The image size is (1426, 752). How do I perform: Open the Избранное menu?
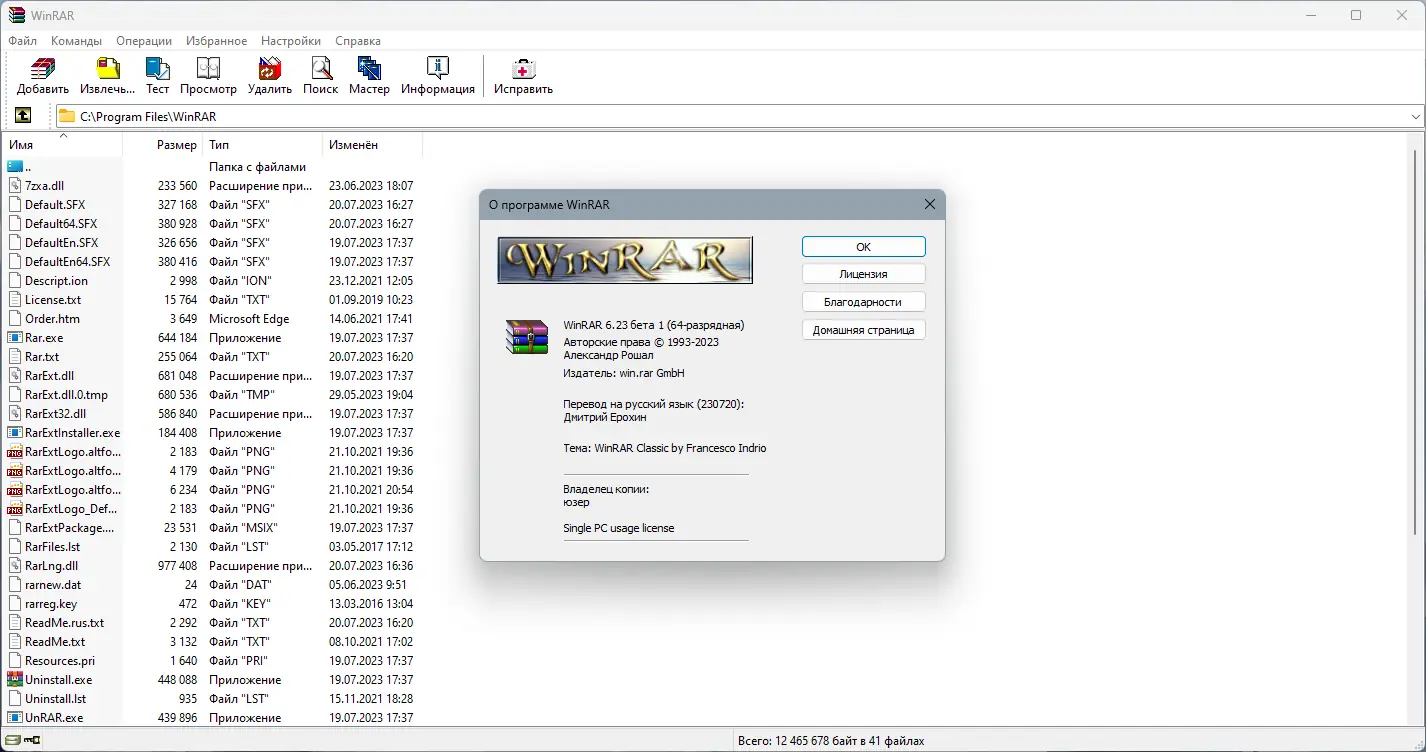click(x=216, y=41)
